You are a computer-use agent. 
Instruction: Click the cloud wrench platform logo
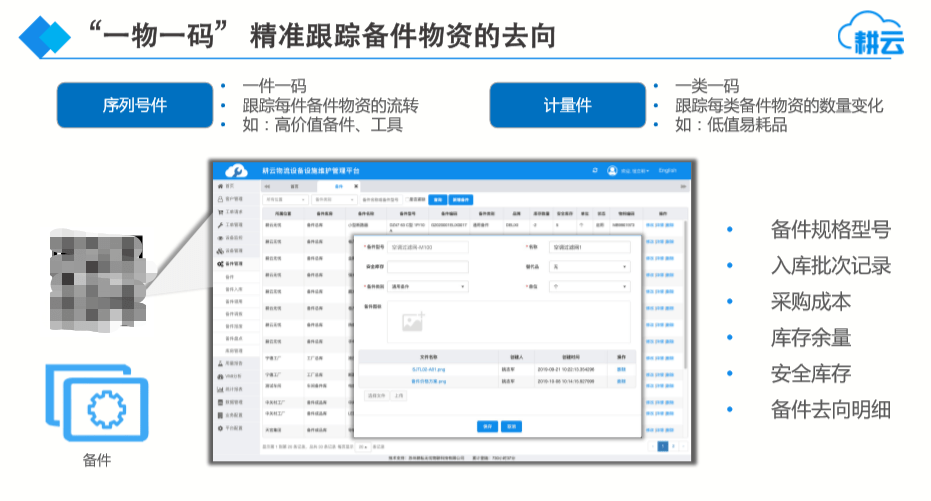[x=236, y=171]
